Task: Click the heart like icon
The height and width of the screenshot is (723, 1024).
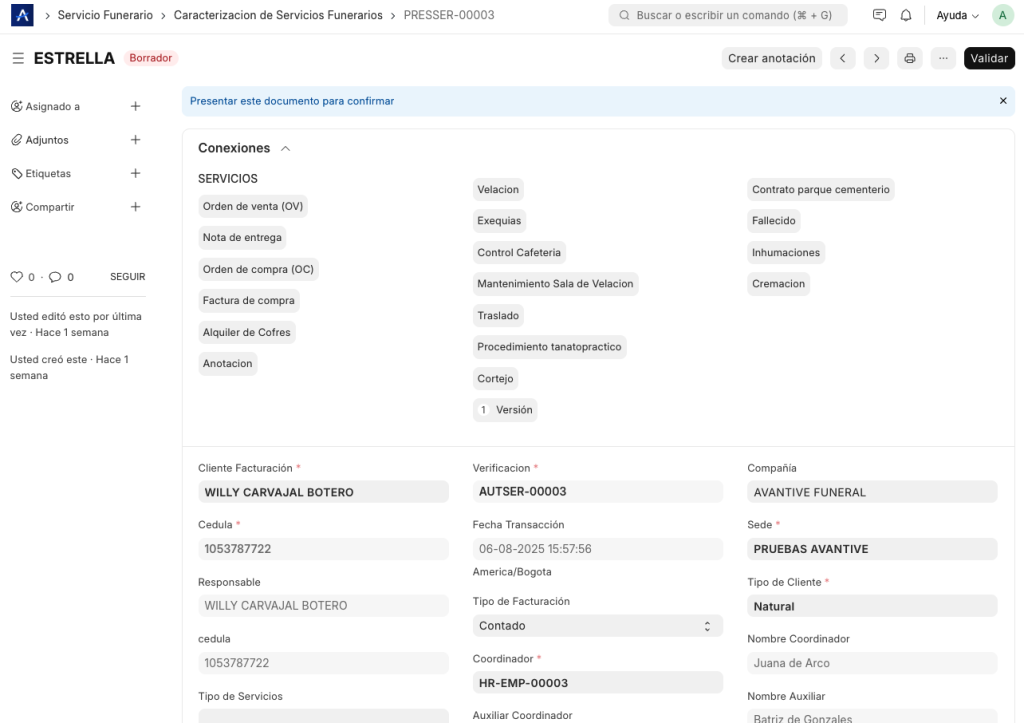Action: click(x=16, y=277)
